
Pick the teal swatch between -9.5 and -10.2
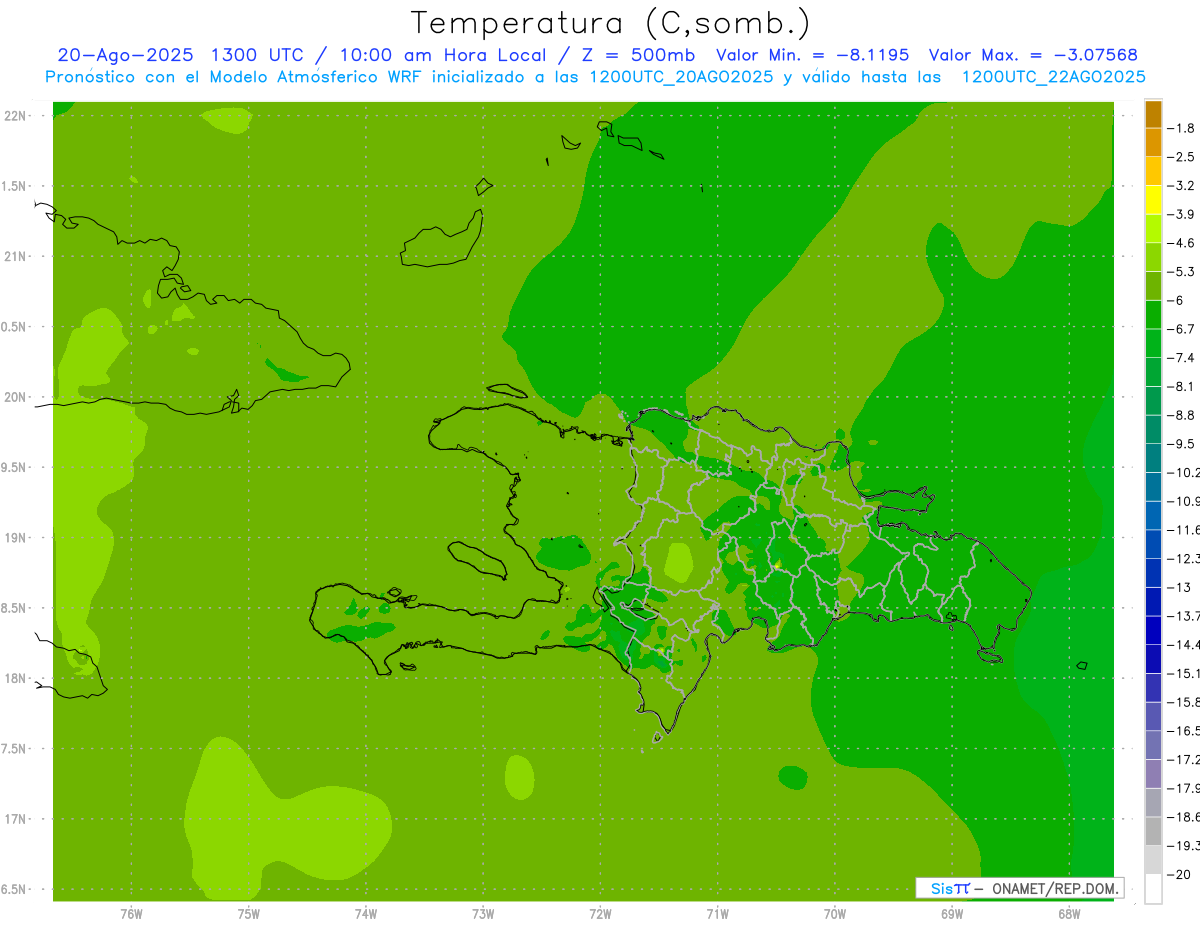pos(1153,458)
